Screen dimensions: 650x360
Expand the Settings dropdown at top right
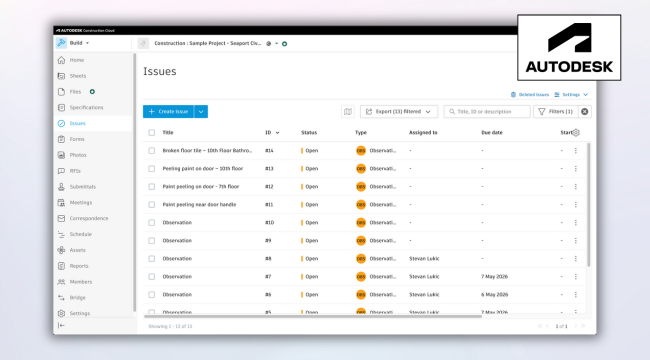click(x=571, y=95)
